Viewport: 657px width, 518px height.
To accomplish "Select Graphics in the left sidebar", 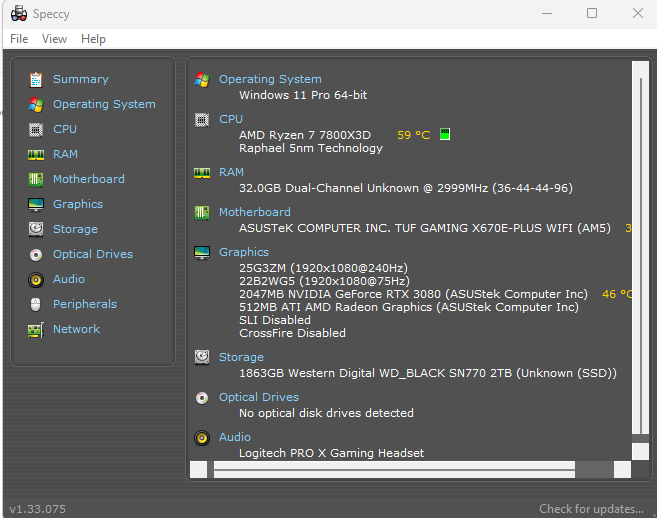I will 78,204.
